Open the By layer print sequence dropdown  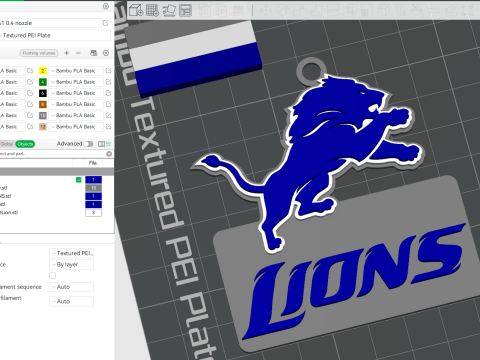(71, 264)
